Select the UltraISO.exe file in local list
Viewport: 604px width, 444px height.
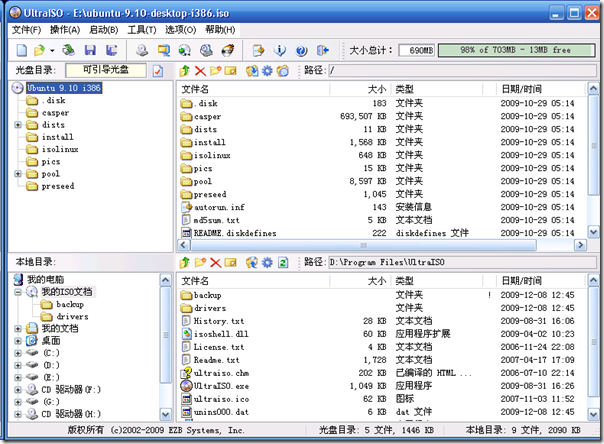point(381,386)
